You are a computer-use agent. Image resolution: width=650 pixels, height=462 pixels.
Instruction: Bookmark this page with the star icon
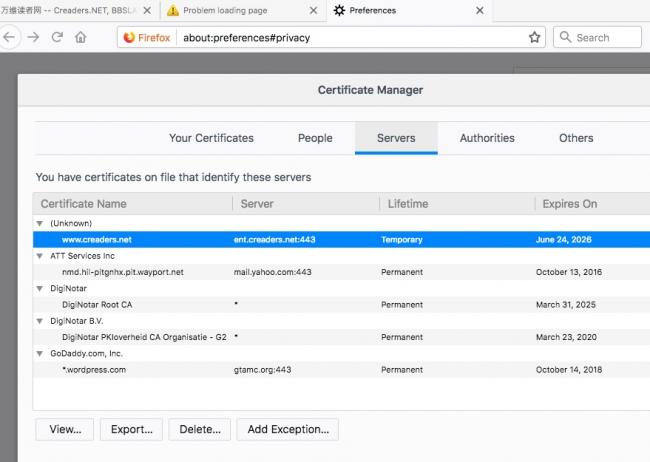[x=534, y=37]
